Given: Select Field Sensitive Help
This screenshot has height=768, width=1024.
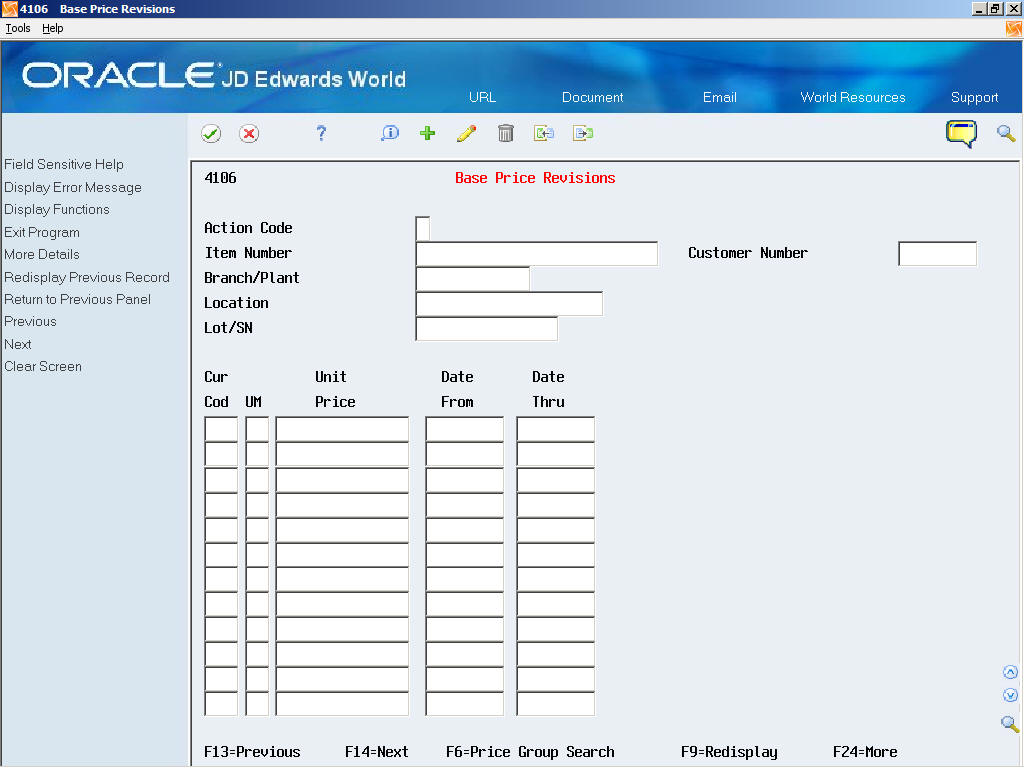Looking at the screenshot, I should click(x=64, y=165).
